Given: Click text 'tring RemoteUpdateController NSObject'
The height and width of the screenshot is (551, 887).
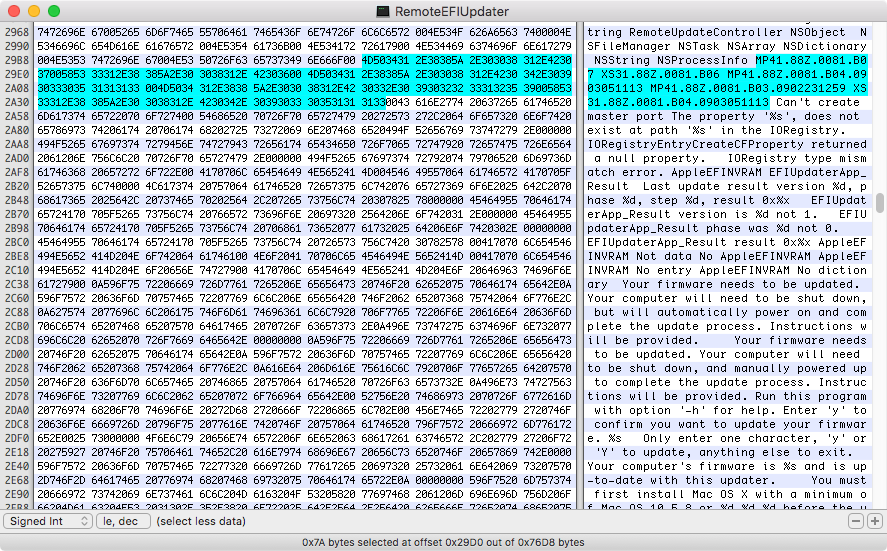Looking at the screenshot, I should click(716, 32).
